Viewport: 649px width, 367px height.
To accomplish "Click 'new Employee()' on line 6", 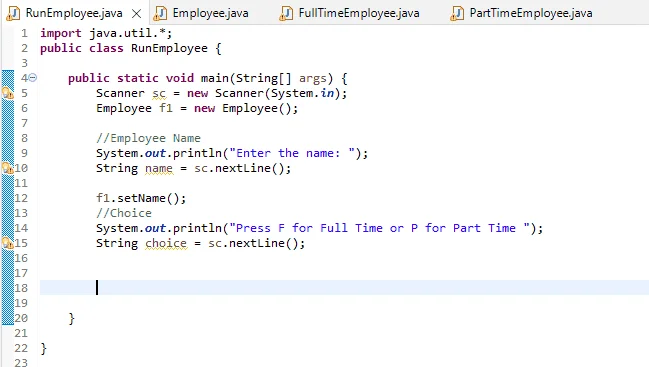I will pyautogui.click(x=242, y=108).
